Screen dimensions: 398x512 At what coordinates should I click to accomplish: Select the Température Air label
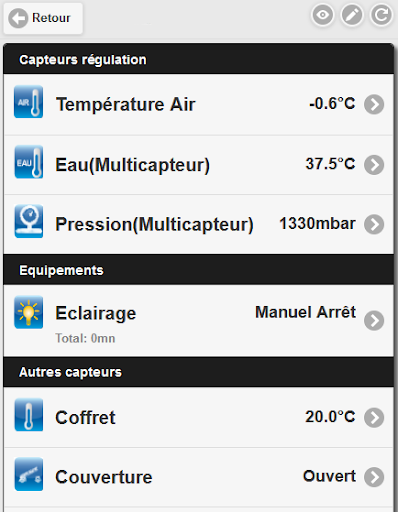click(126, 104)
